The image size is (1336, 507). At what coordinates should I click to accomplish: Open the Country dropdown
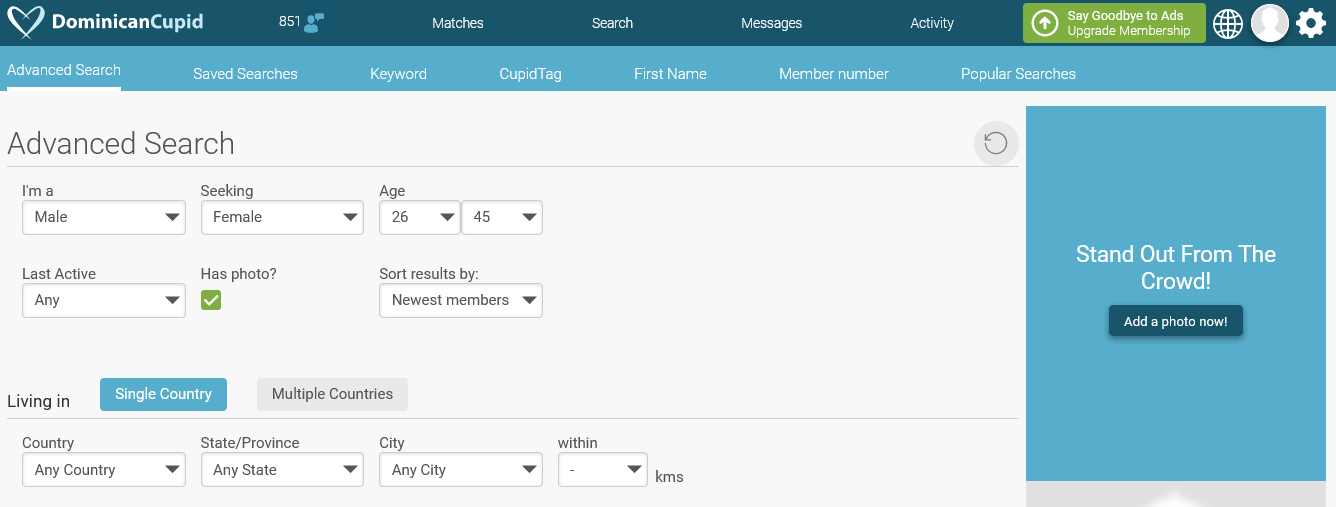coord(104,470)
